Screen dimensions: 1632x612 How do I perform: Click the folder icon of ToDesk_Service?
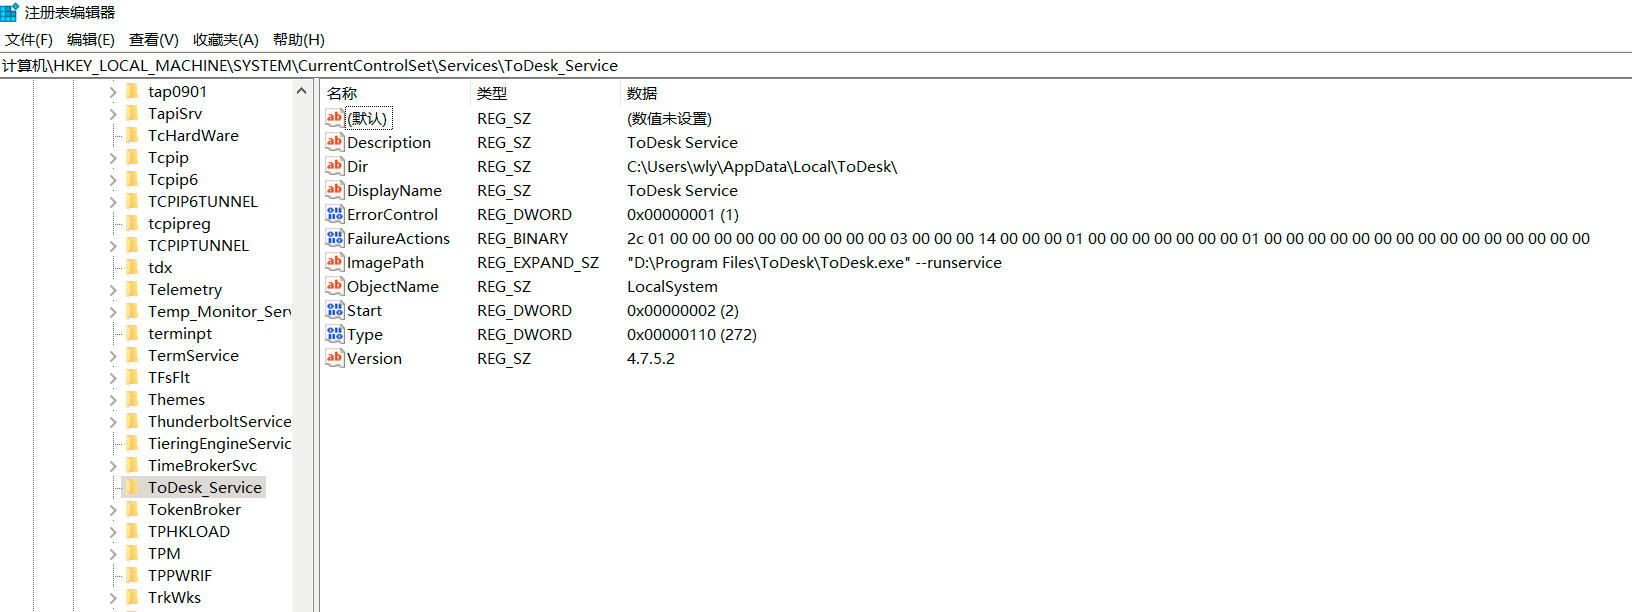(132, 487)
